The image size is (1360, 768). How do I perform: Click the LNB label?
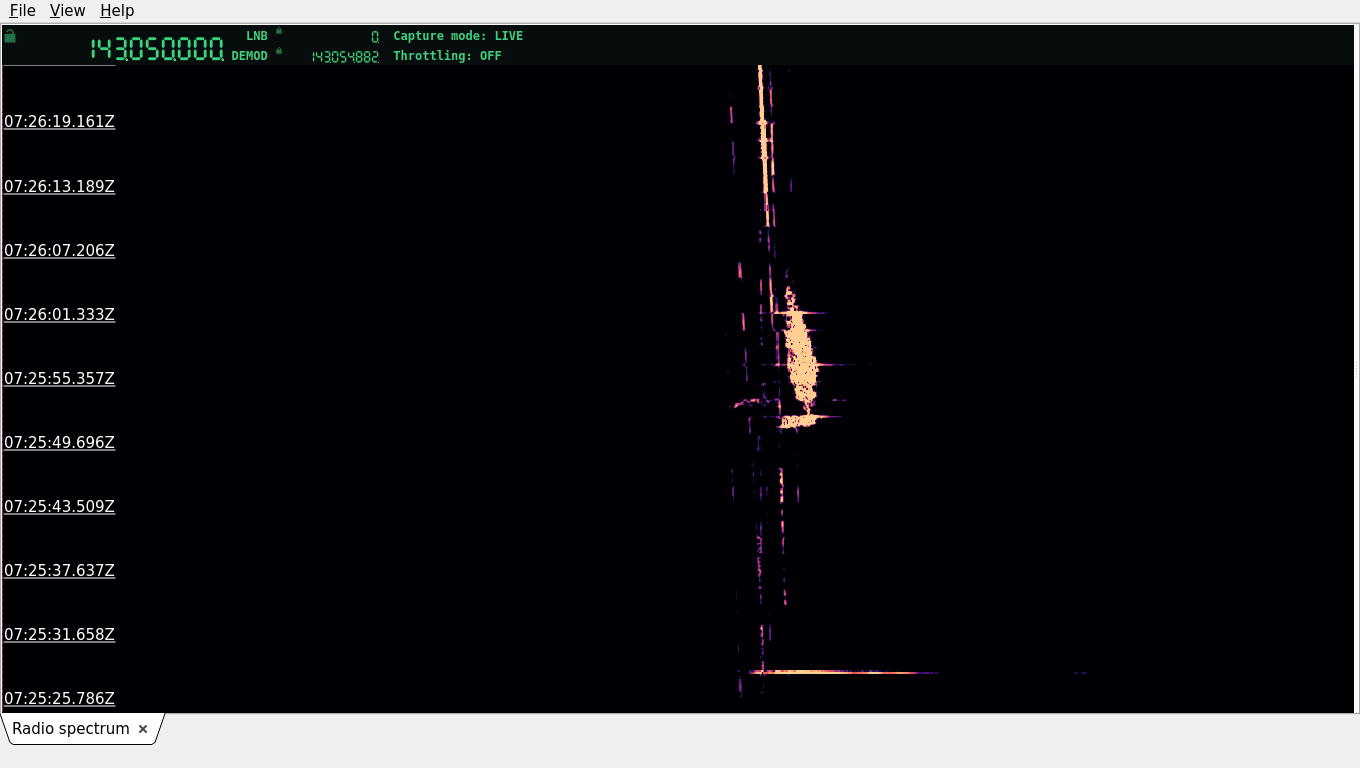pos(257,36)
